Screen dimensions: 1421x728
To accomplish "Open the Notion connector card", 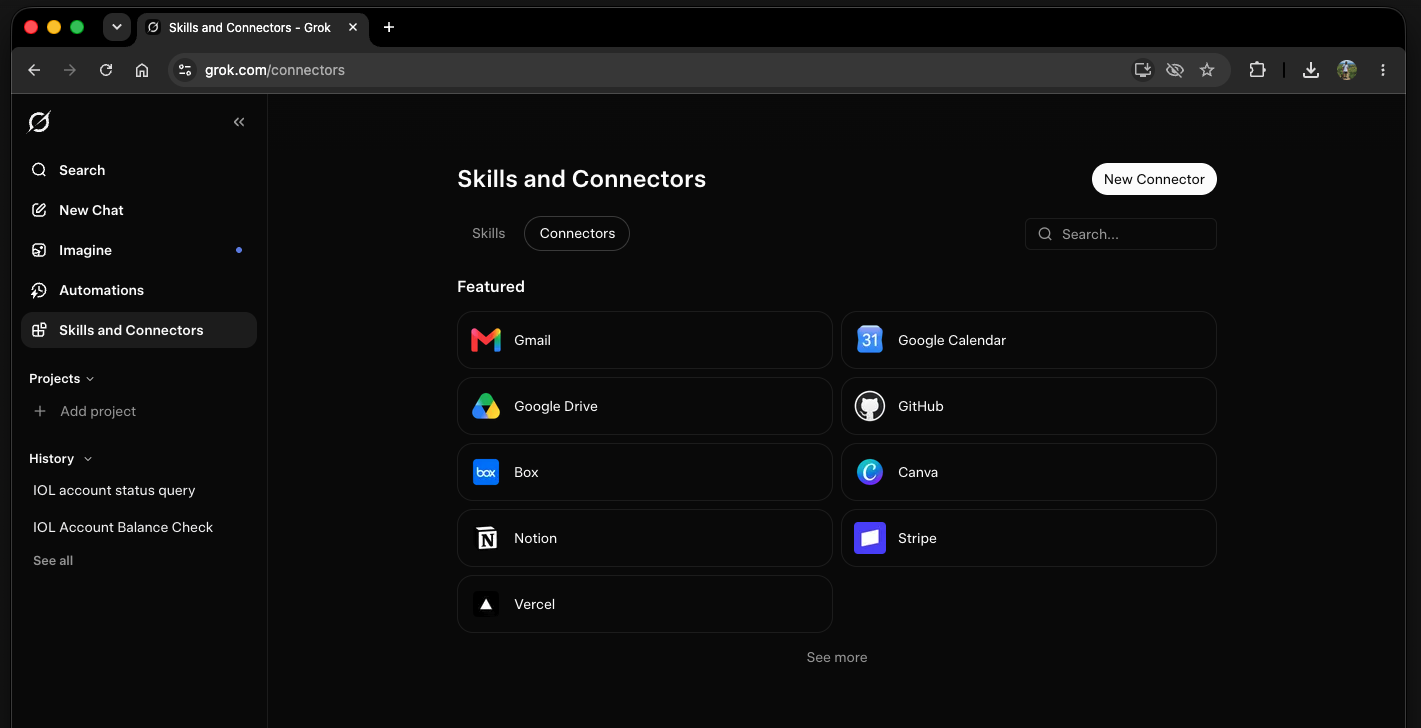I will [645, 538].
